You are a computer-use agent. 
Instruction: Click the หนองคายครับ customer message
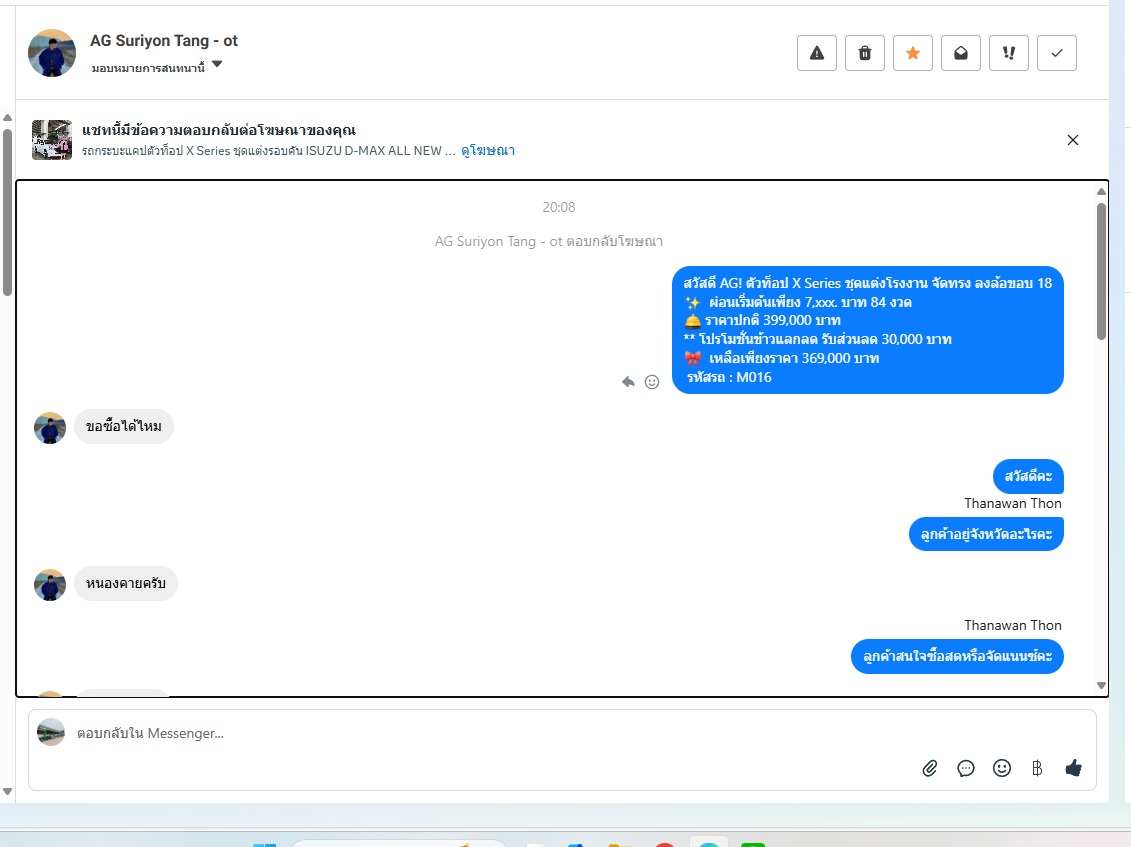click(x=126, y=583)
